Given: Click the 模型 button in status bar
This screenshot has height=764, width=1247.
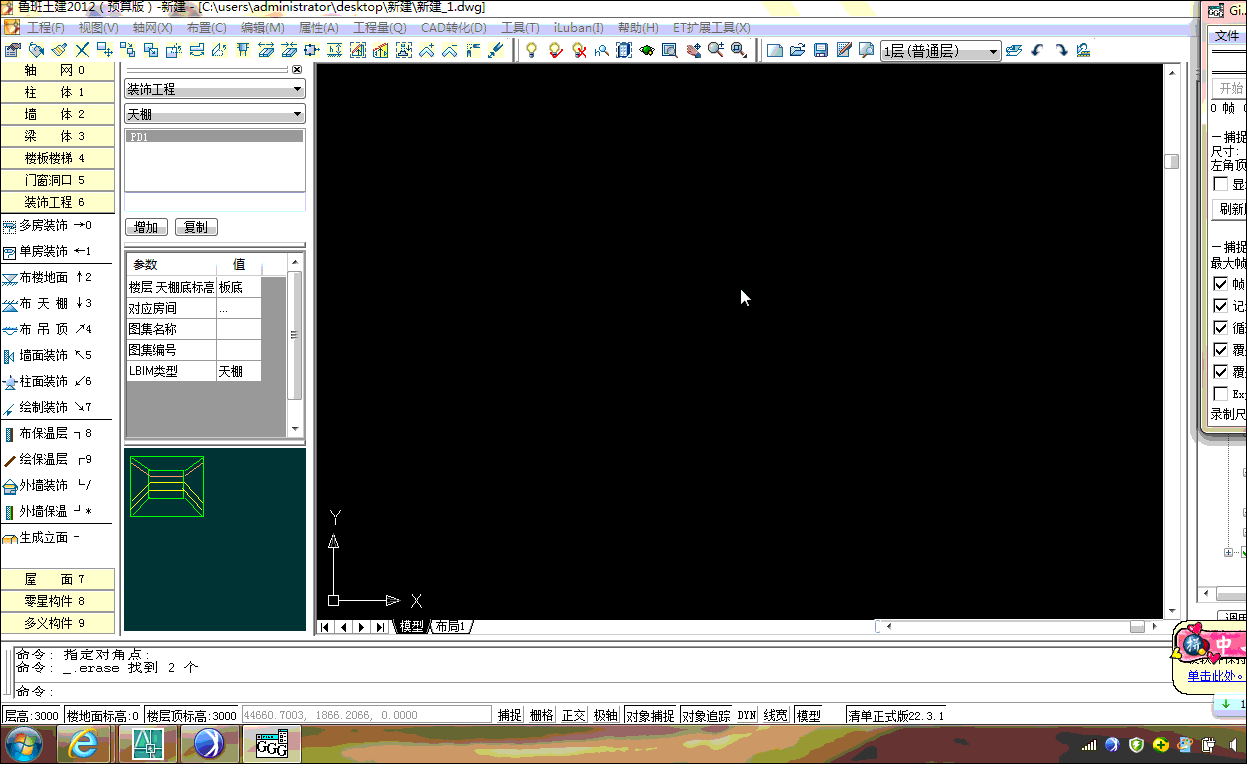Looking at the screenshot, I should 808,715.
